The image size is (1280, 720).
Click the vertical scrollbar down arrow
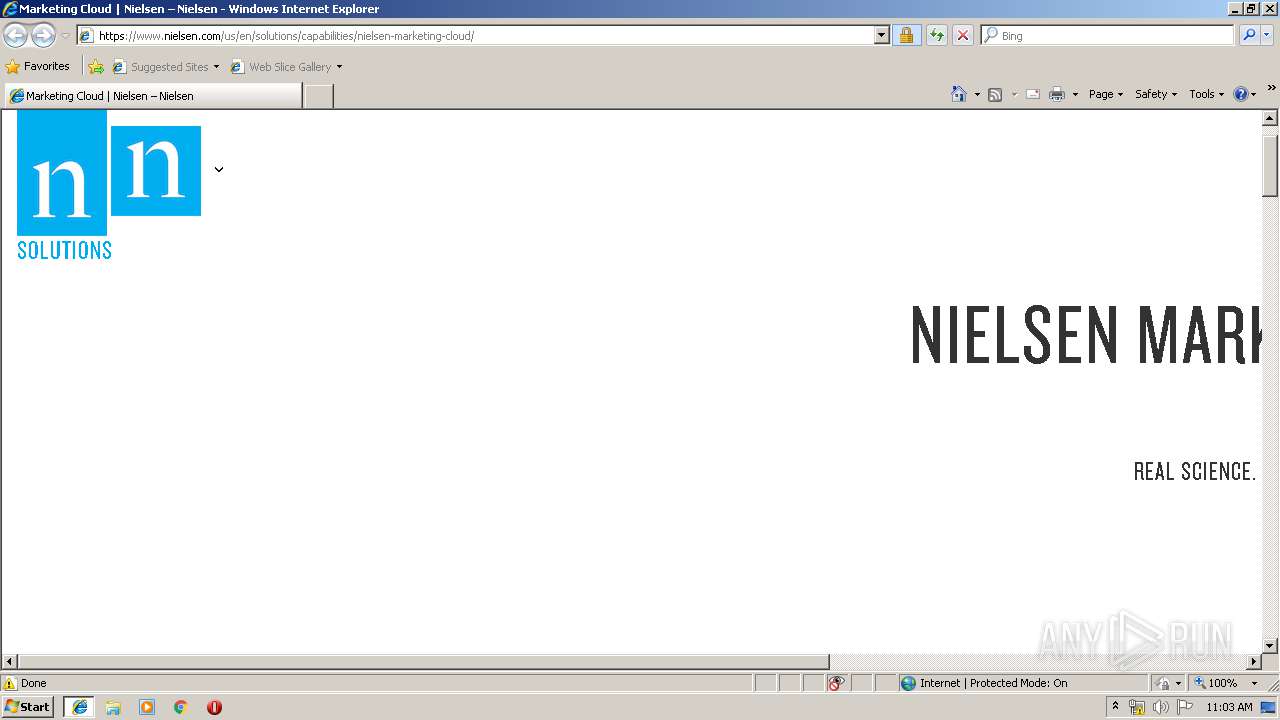pyautogui.click(x=1270, y=646)
